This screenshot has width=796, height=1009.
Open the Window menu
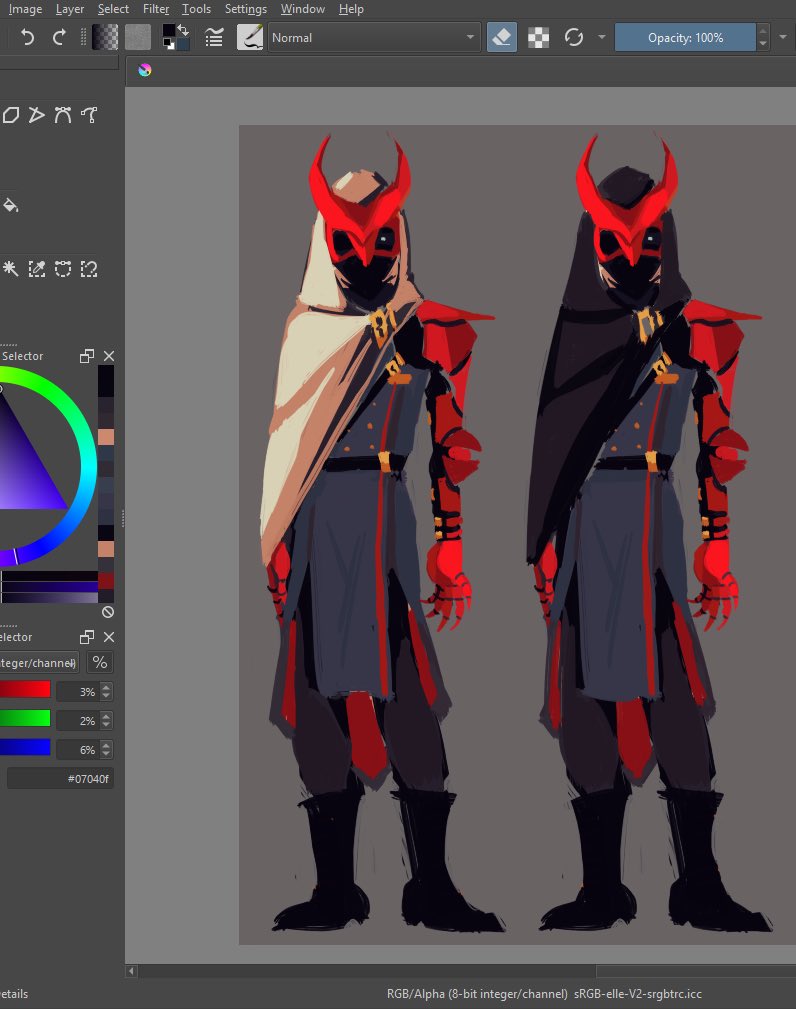tap(302, 9)
